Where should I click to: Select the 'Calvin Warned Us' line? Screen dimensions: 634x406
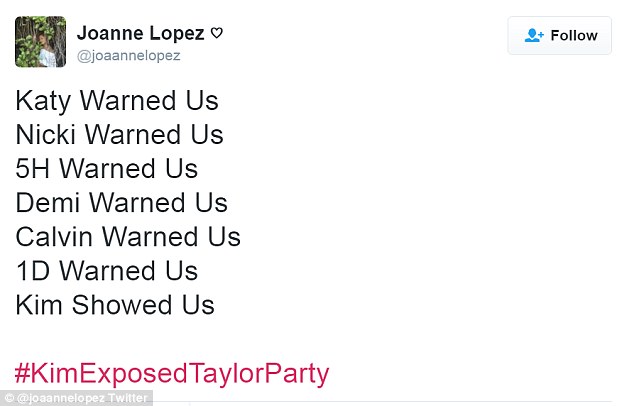(x=128, y=237)
